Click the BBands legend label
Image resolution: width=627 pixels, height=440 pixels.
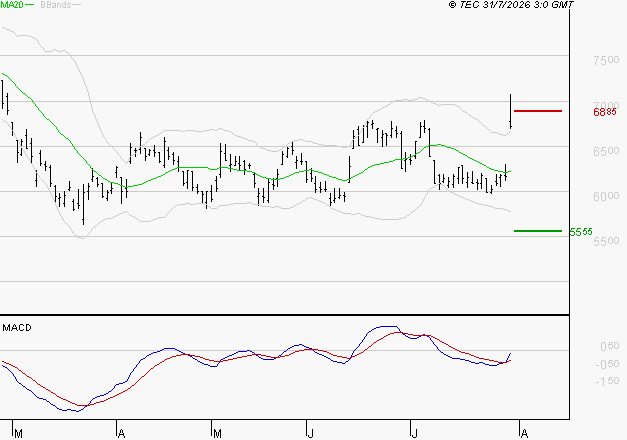click(x=55, y=5)
